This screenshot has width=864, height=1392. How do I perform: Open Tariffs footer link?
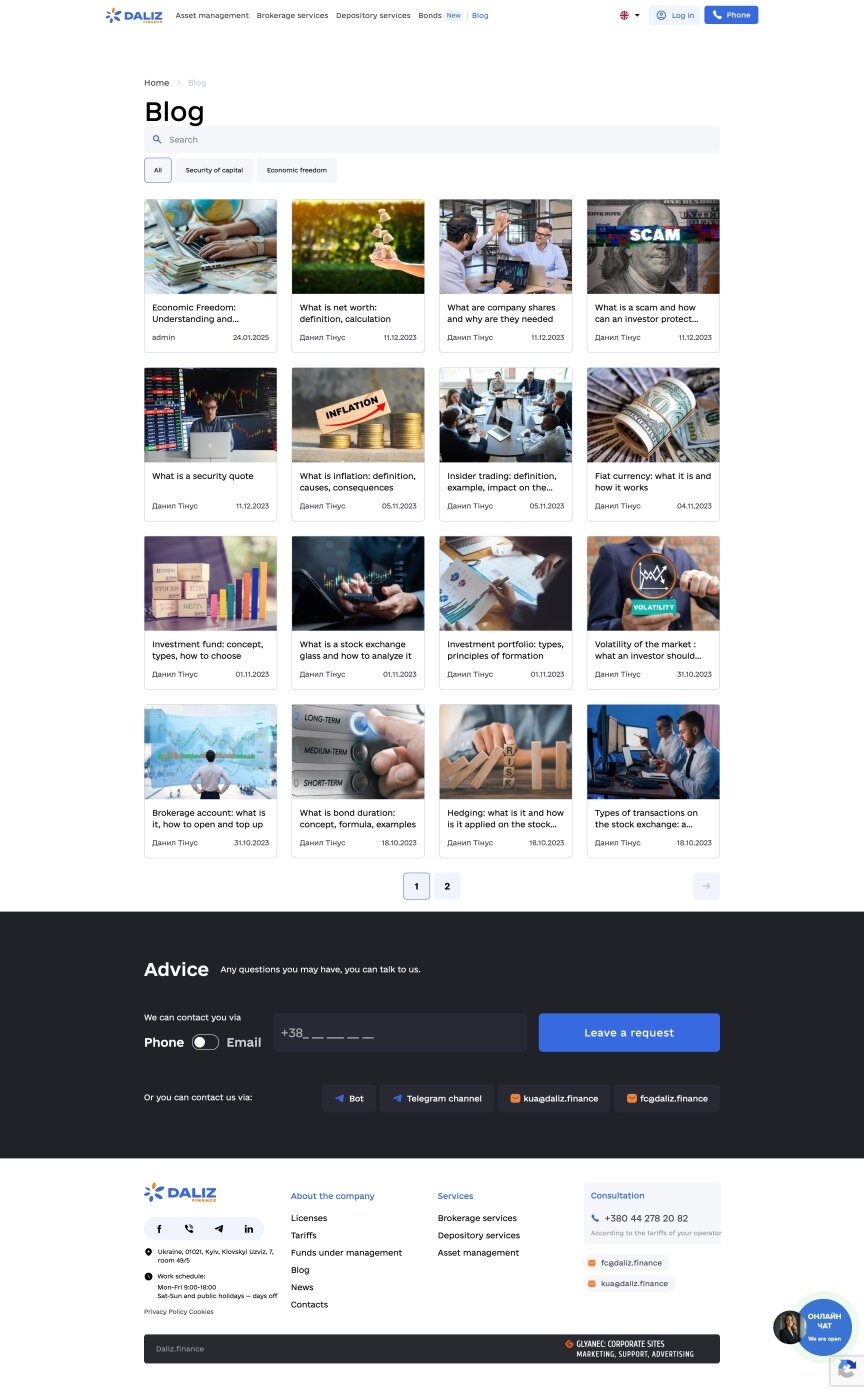[304, 1235]
